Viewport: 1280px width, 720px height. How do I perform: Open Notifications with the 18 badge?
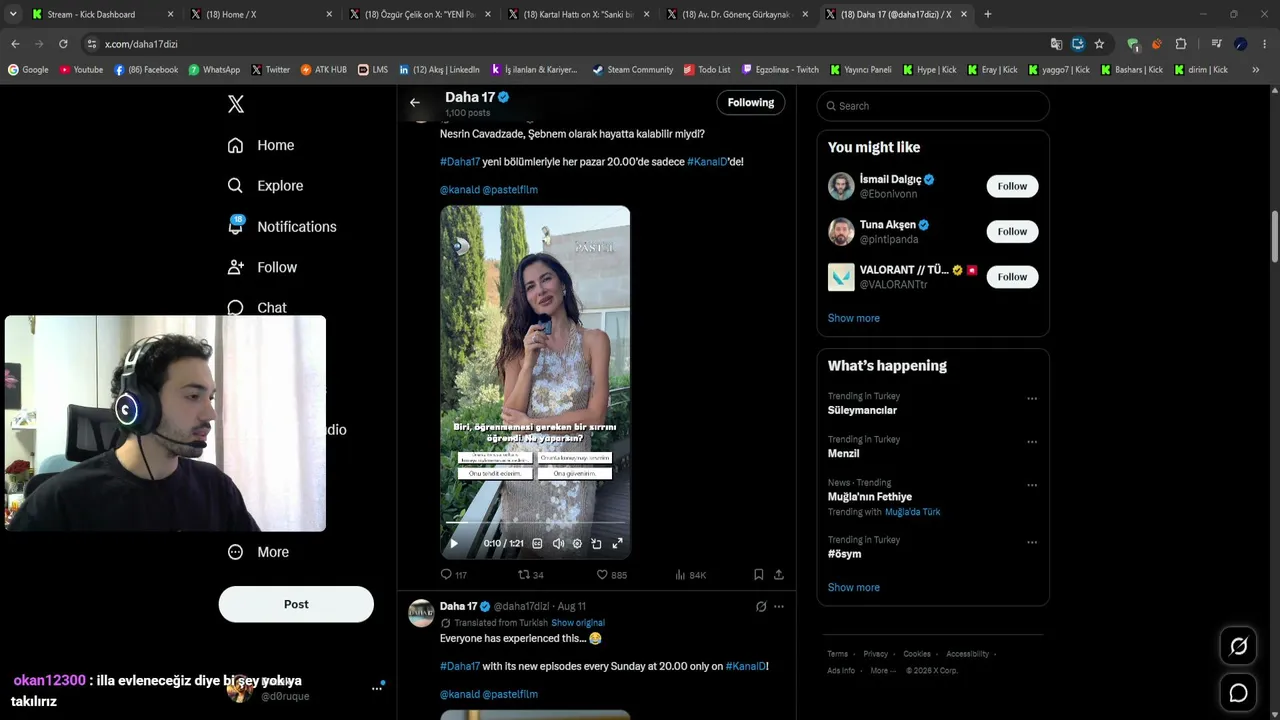coord(282,227)
